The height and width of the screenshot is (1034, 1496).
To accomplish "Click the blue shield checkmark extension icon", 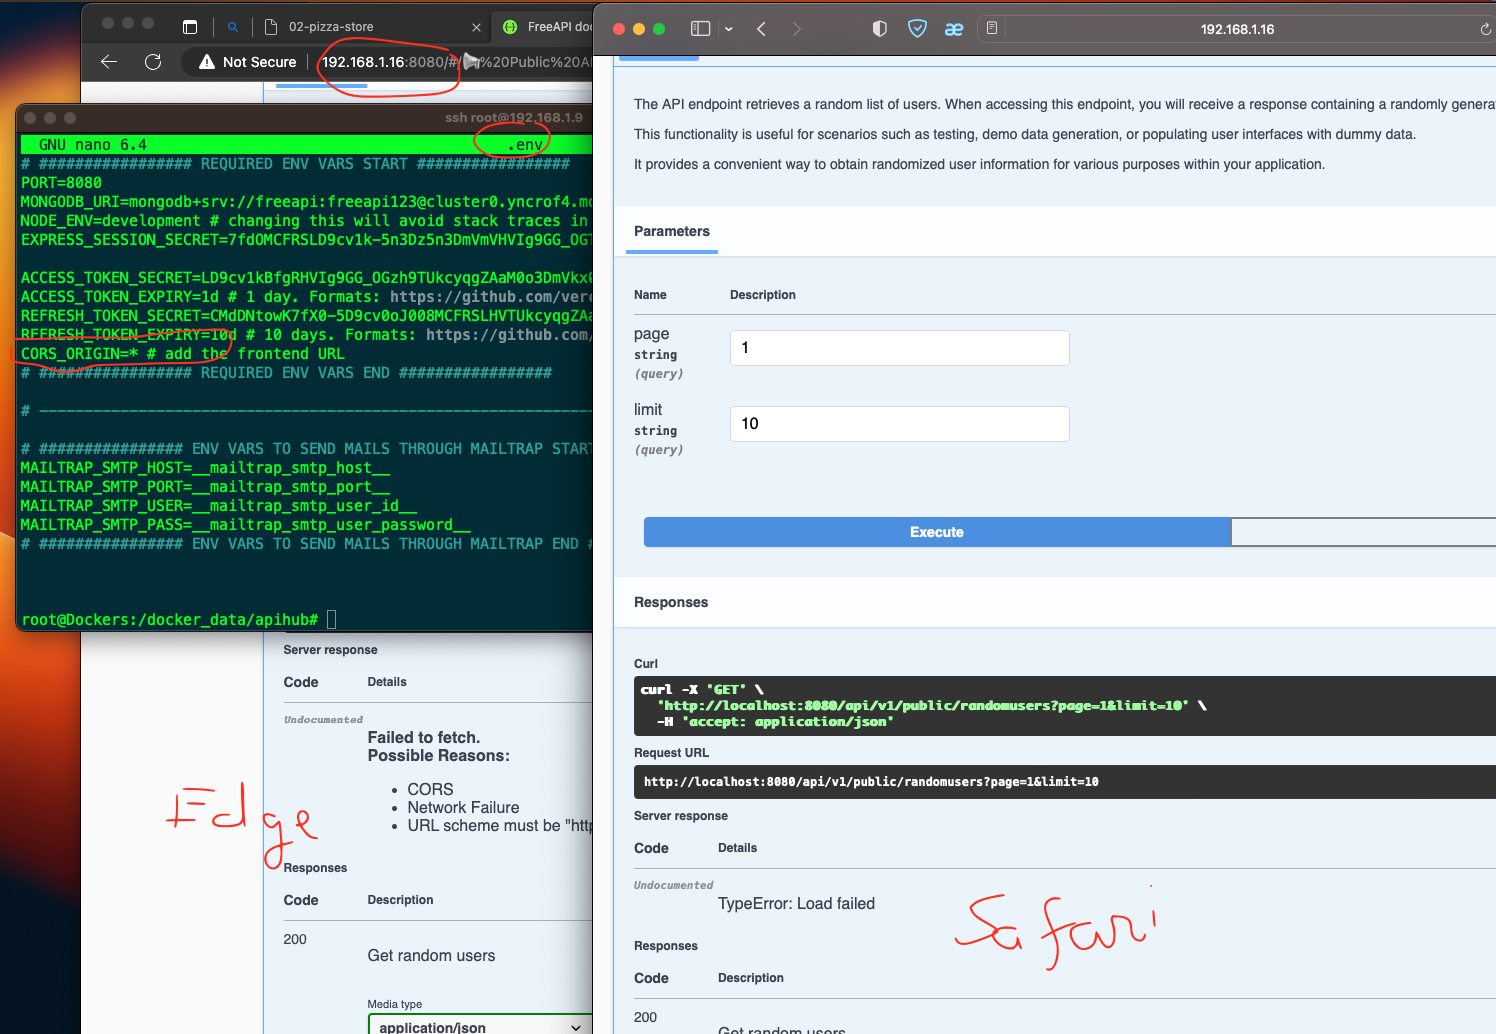I will (x=917, y=28).
